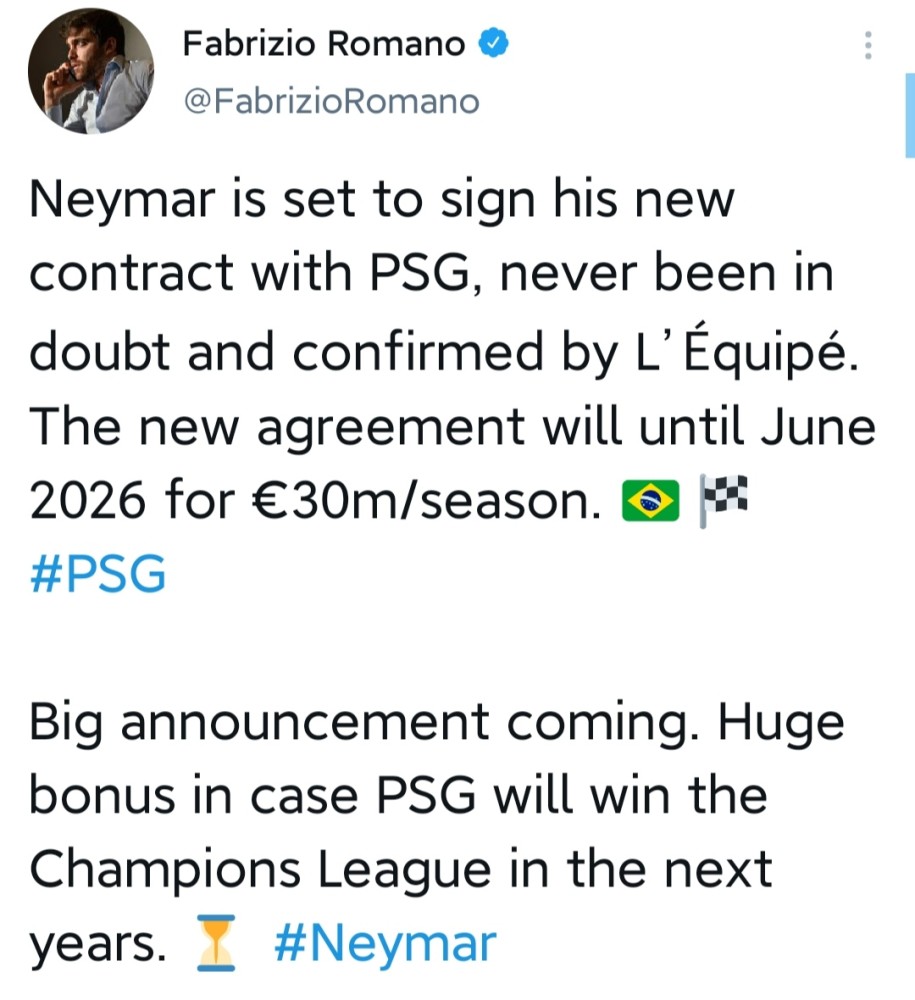The height and width of the screenshot is (1000, 915).
Task: Click the blue scrollbar indicator on right edge
Action: click(910, 115)
